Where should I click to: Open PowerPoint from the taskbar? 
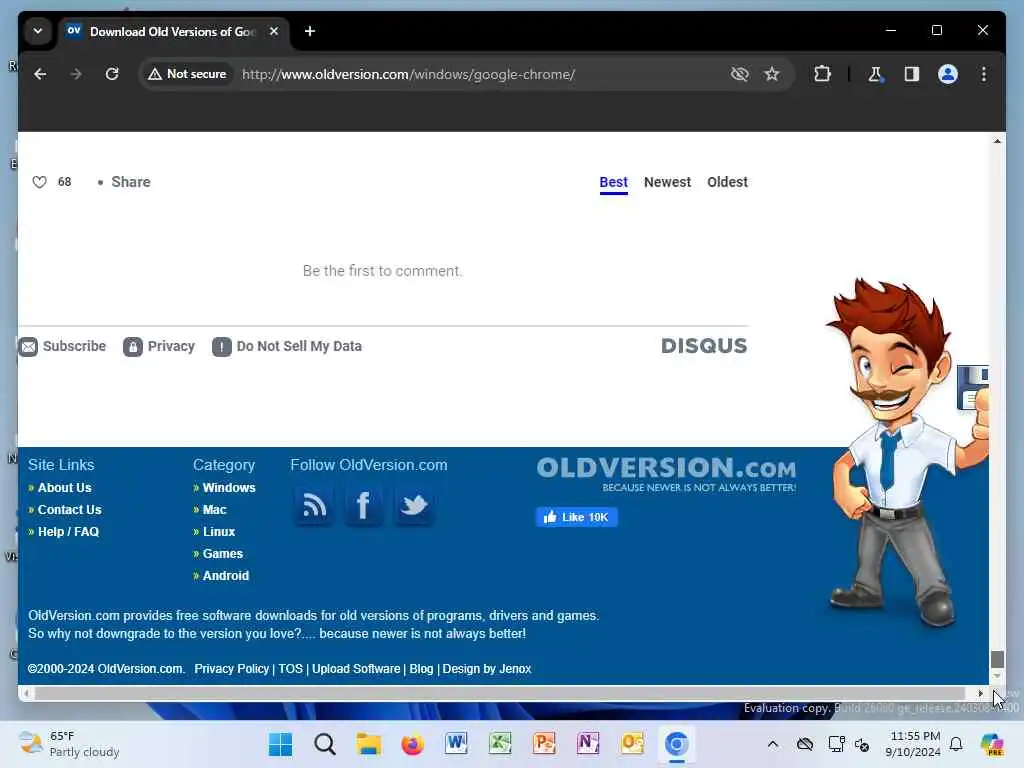click(x=544, y=744)
